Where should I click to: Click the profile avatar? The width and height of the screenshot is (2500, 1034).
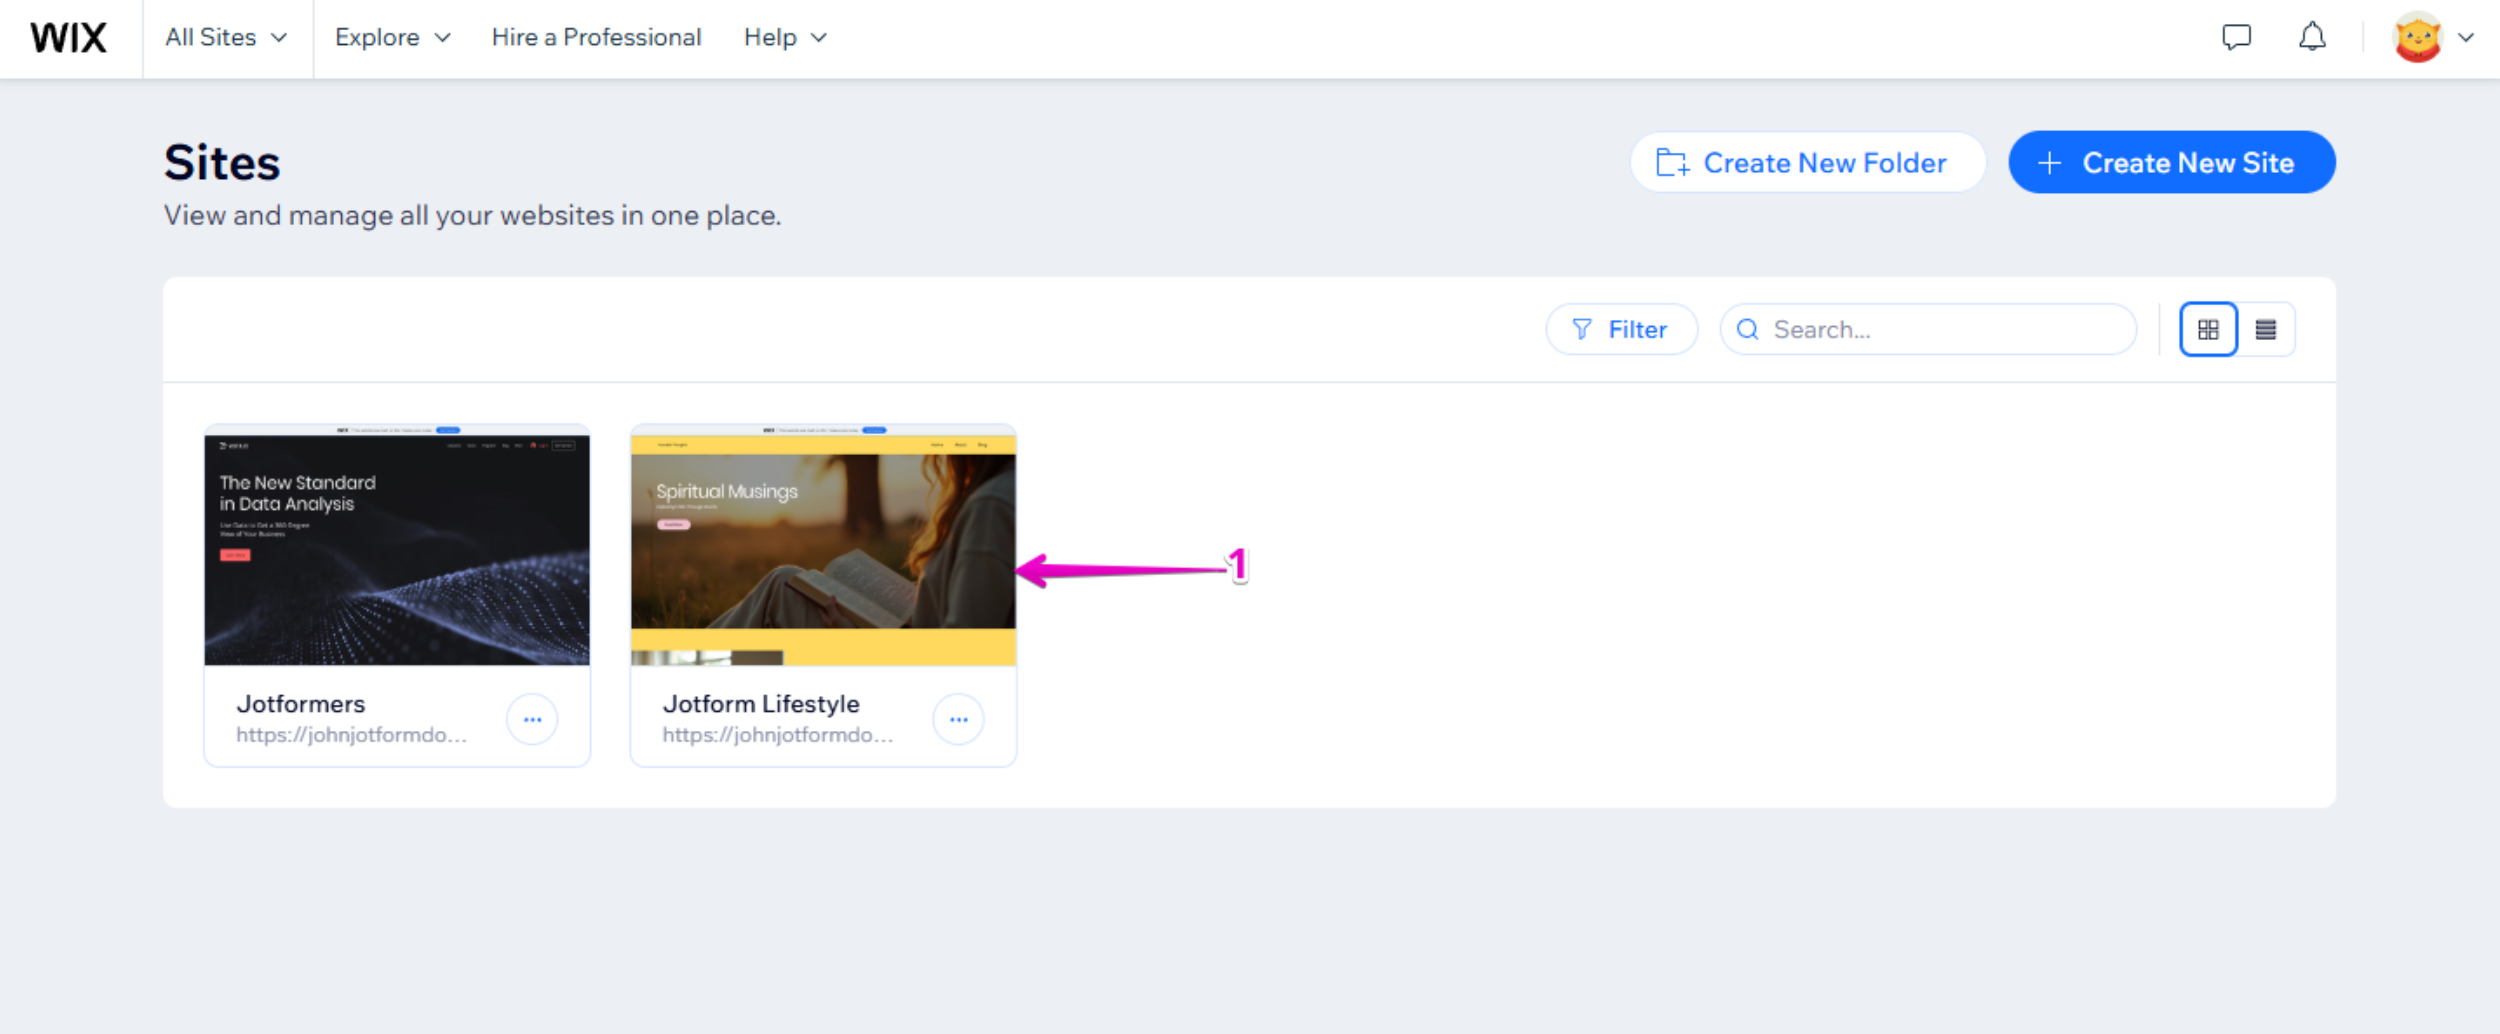coord(2417,37)
